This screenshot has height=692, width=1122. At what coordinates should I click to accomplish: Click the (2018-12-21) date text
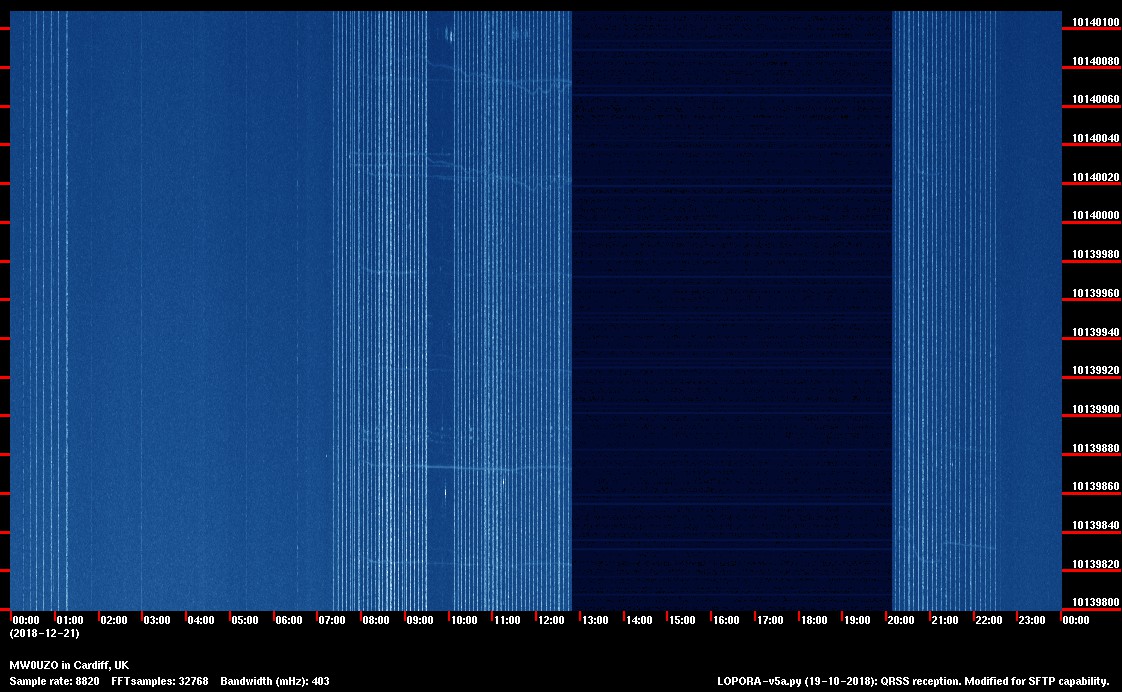tap(44, 634)
